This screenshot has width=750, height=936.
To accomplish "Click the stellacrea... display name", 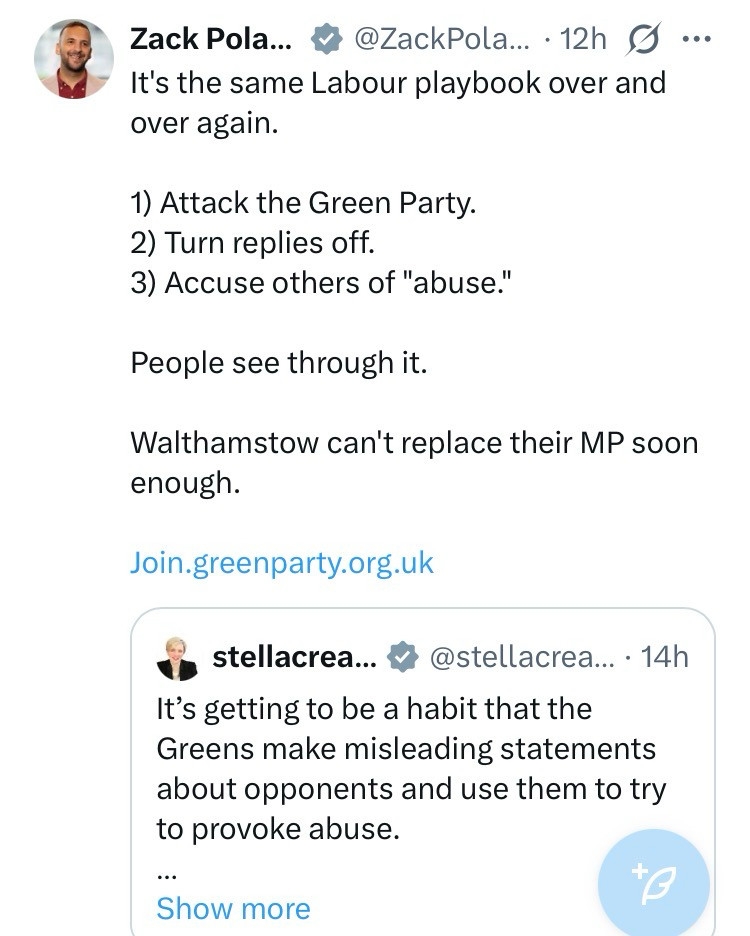I will [x=293, y=656].
